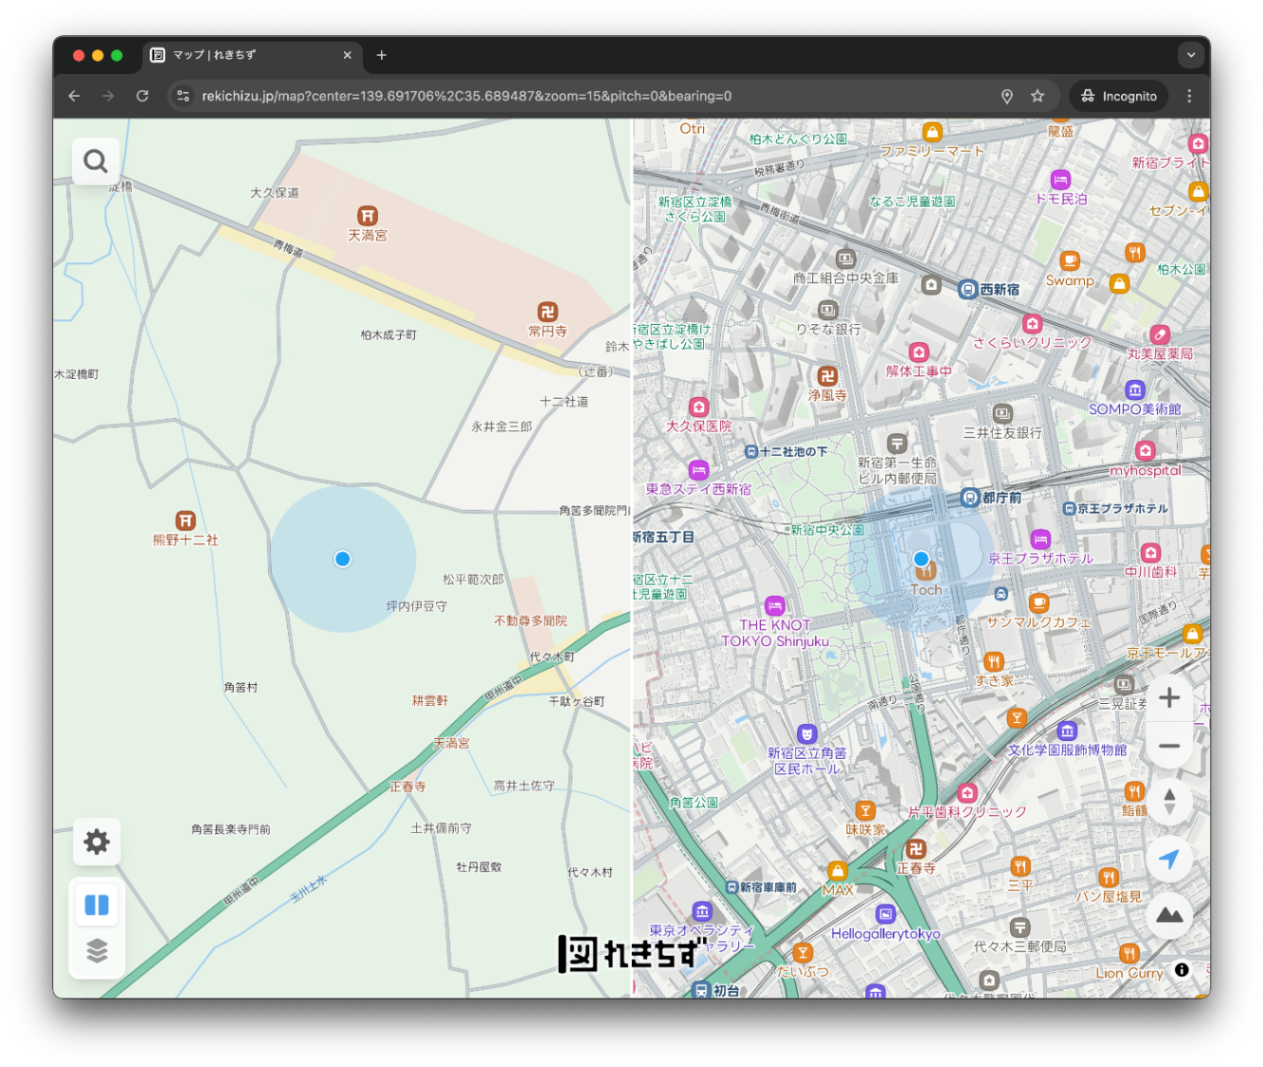Close the マップ | れきちず tab

coord(347,55)
